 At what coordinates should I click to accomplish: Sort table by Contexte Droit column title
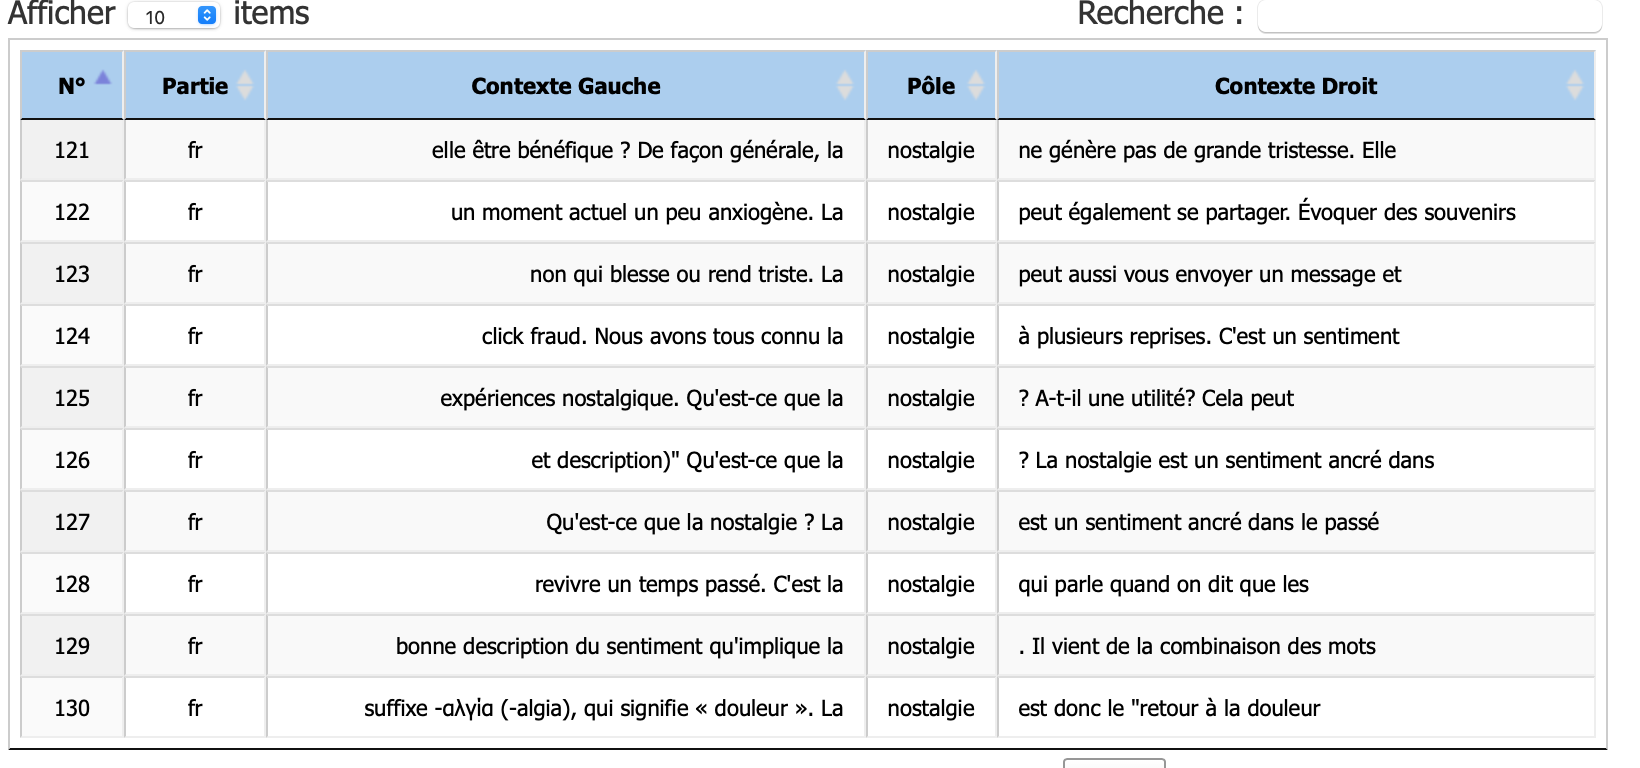coord(1295,86)
